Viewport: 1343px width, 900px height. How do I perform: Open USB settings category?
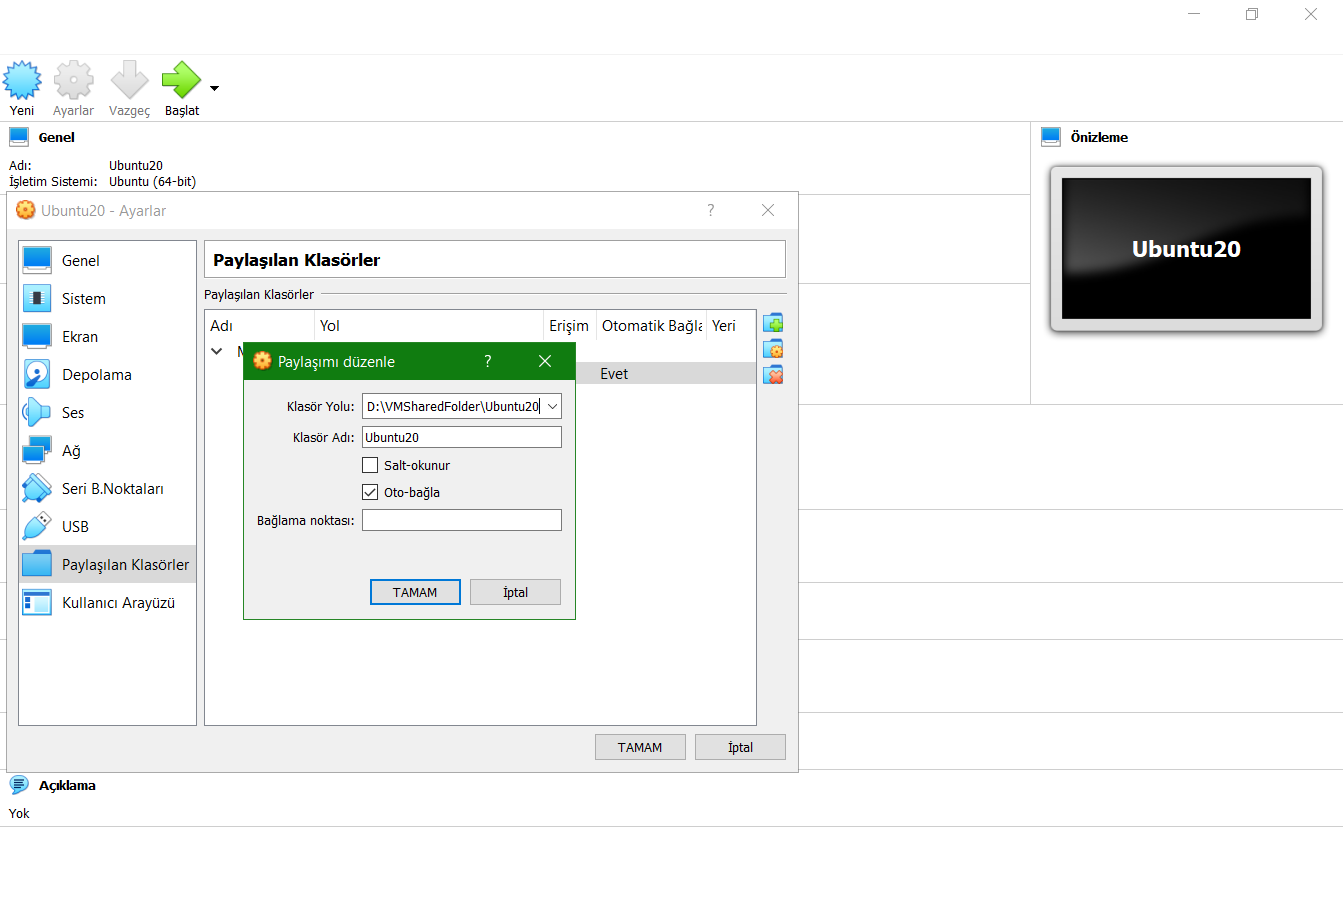point(107,526)
